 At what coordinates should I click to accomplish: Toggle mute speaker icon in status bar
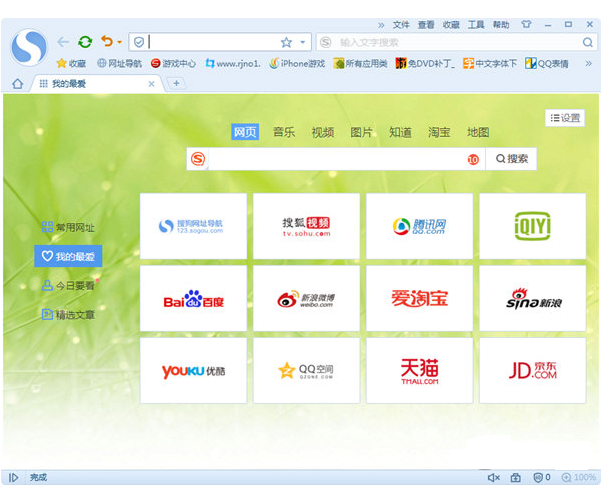pyautogui.click(x=493, y=478)
